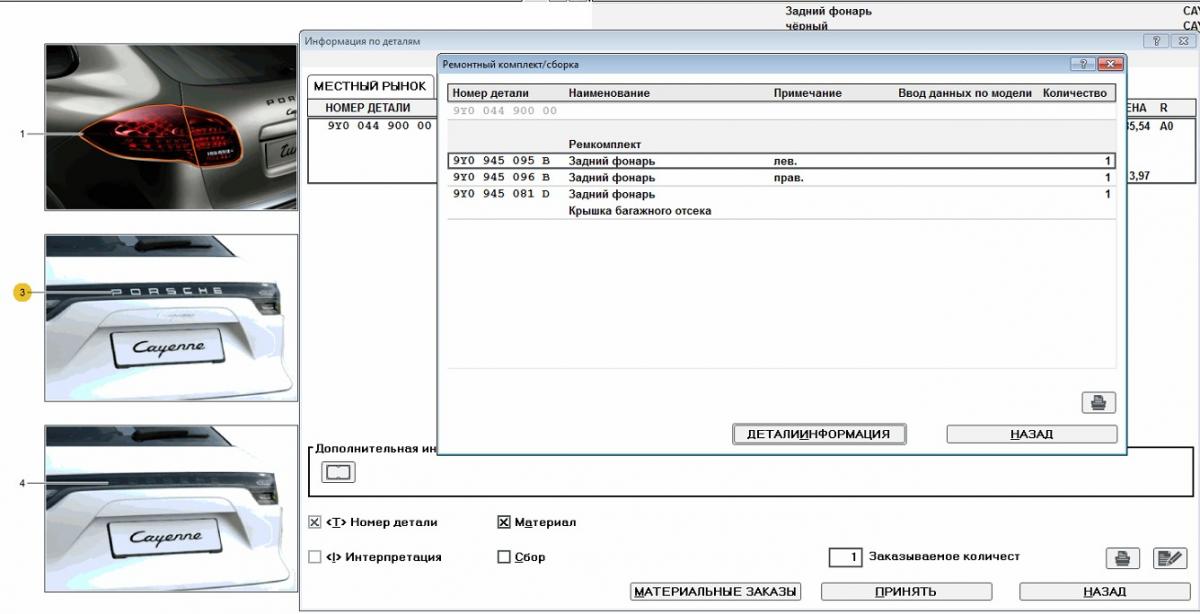The width and height of the screenshot is (1200, 614).
Task: Open МАТЕРИАЛЬНЫЕ ЗАКАЗЫ
Action: [x=715, y=591]
